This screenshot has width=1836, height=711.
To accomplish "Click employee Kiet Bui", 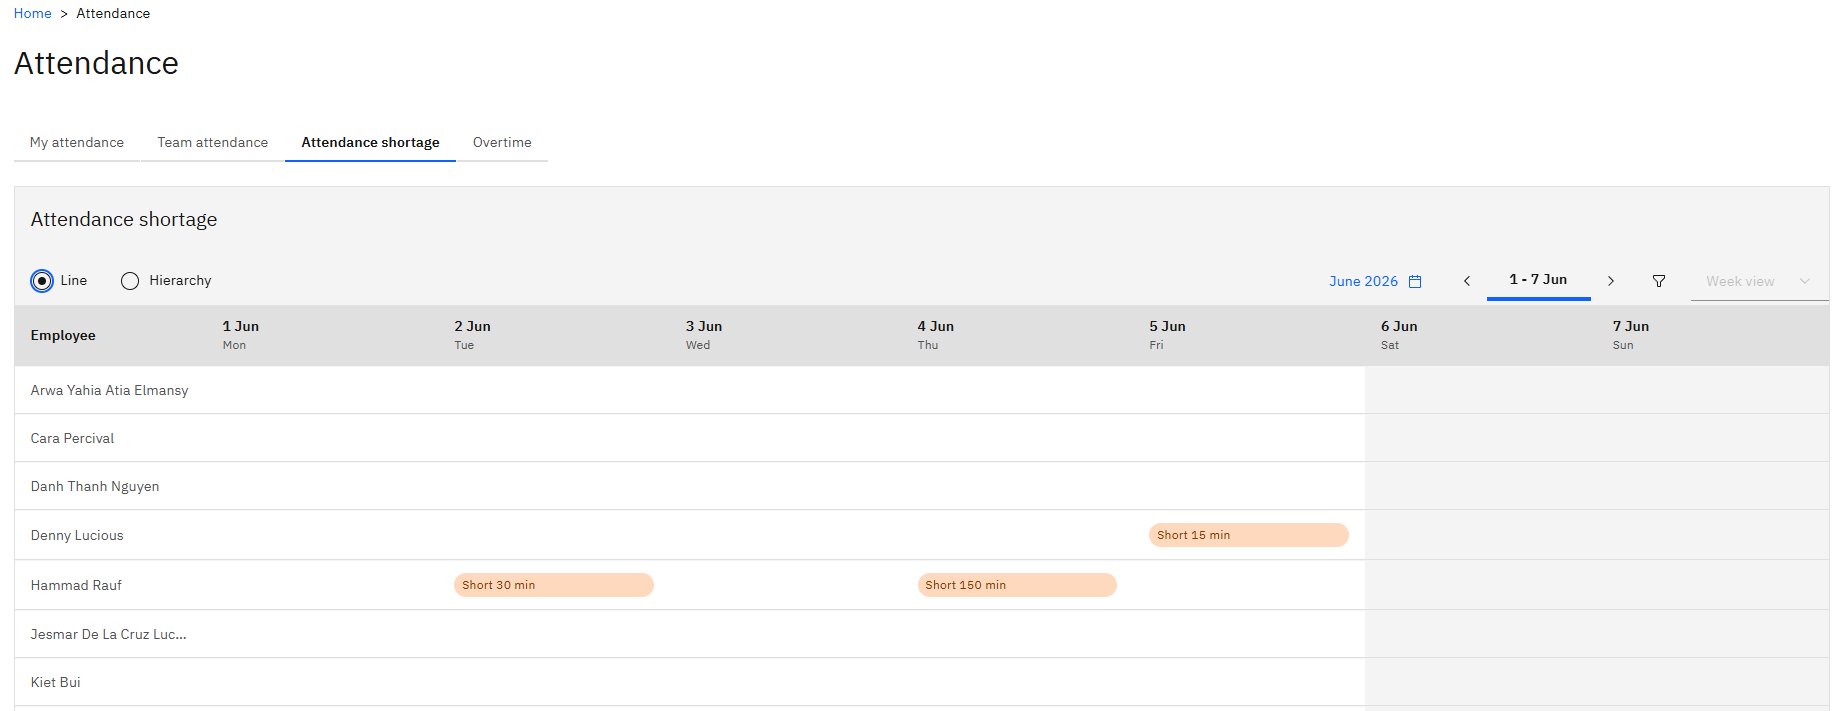I will click(x=56, y=682).
